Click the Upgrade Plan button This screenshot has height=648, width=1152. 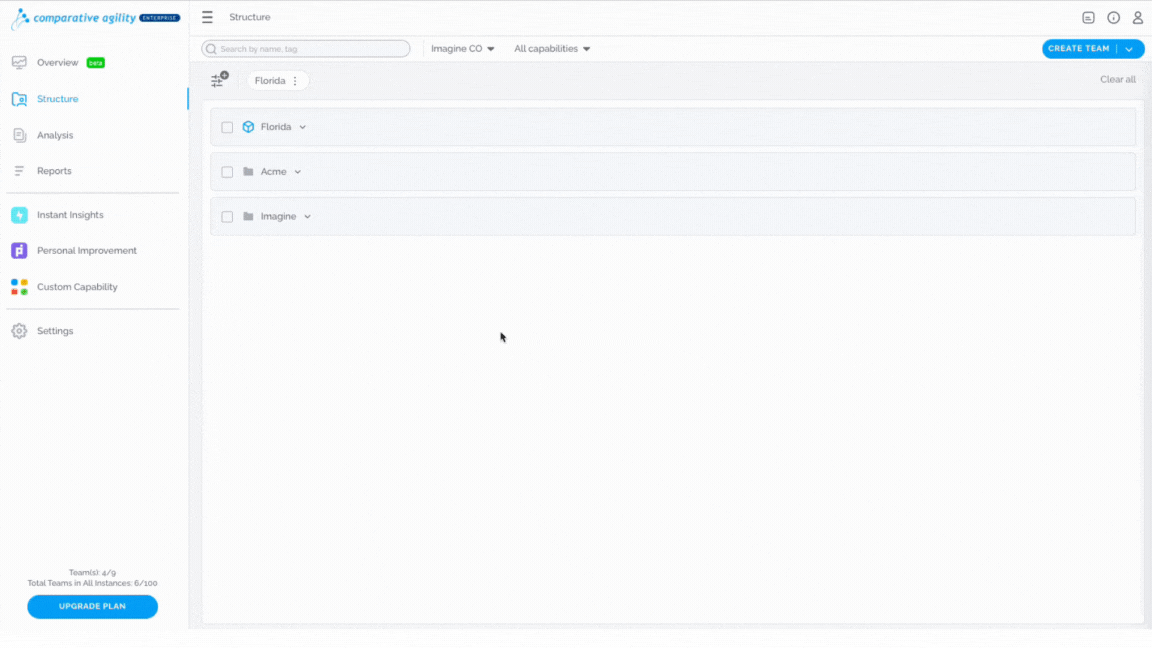[x=93, y=606]
